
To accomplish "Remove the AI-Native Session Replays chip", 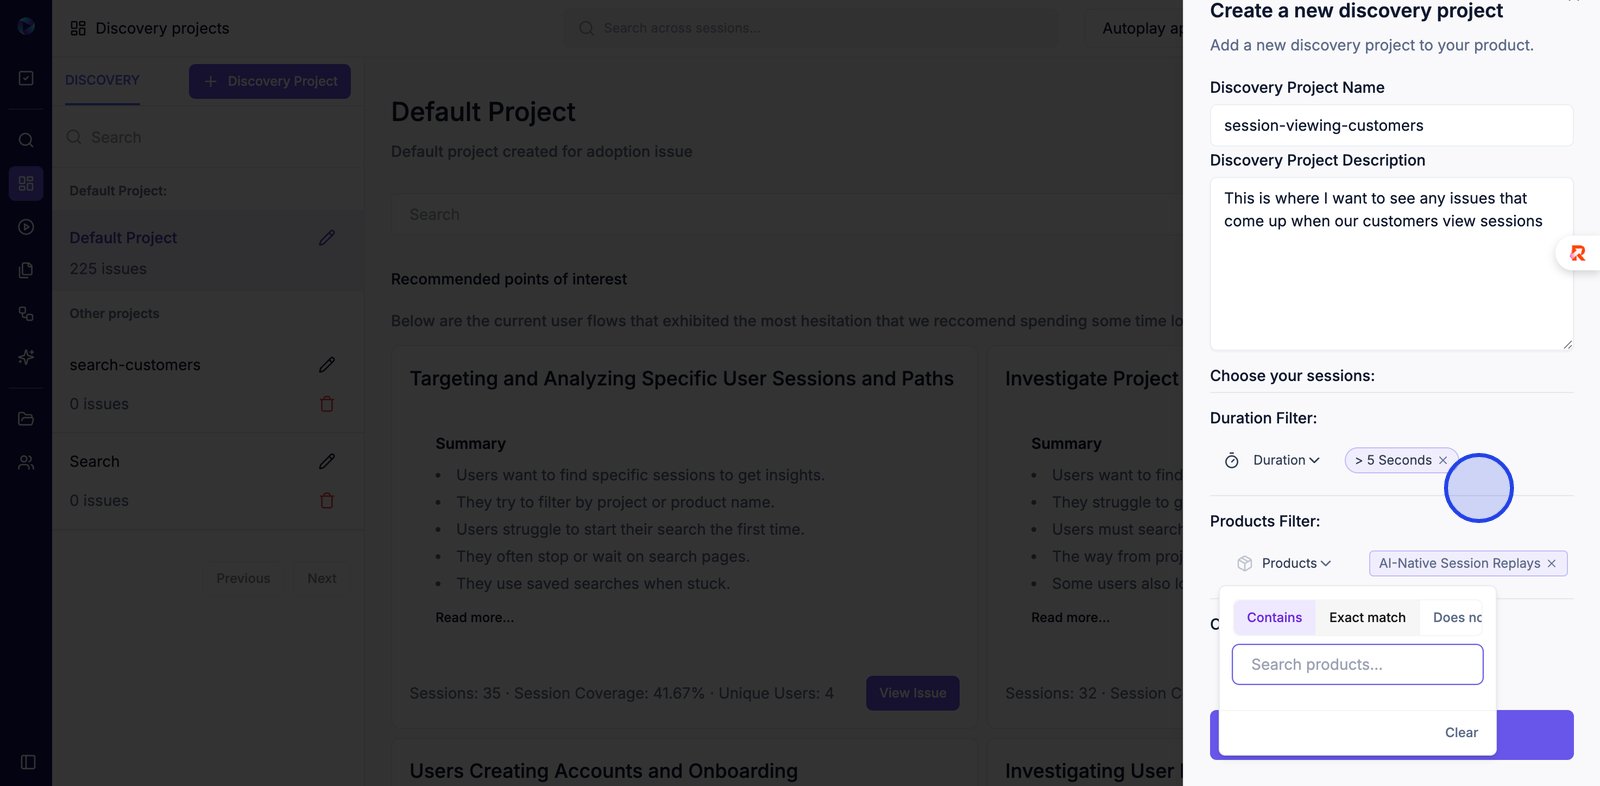I will tap(1552, 564).
